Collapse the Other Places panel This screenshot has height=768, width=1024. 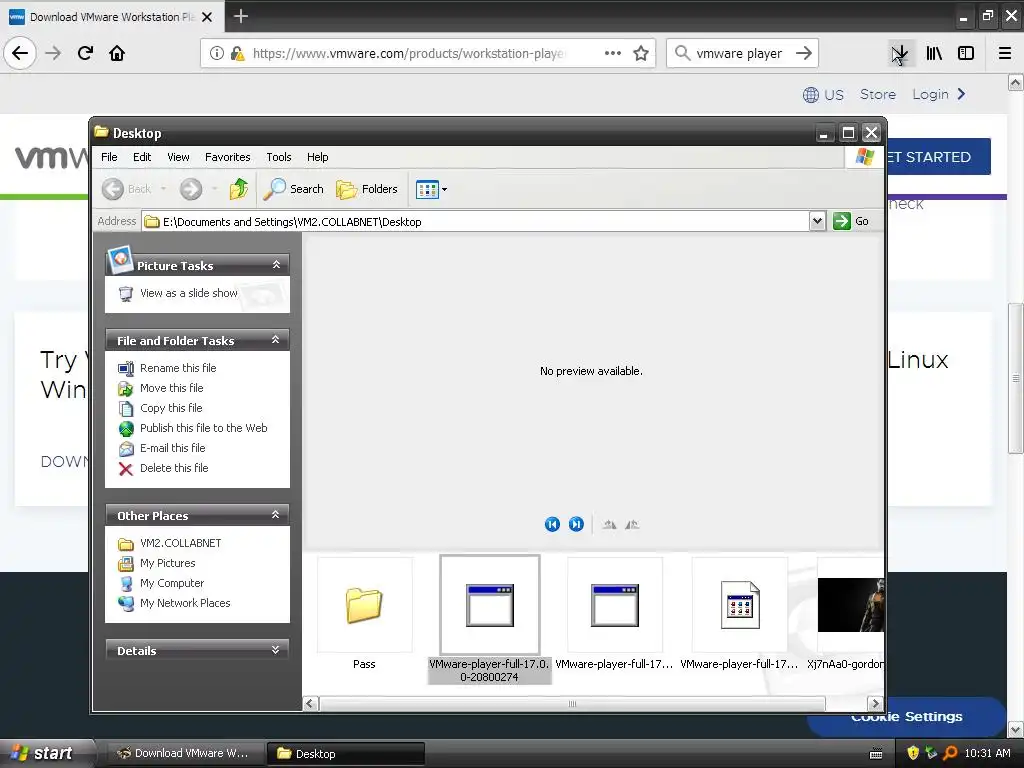(x=276, y=515)
